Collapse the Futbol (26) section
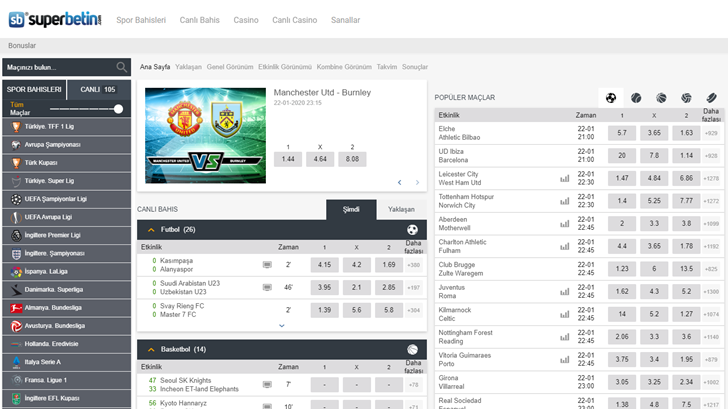The image size is (728, 409). click(x=151, y=230)
